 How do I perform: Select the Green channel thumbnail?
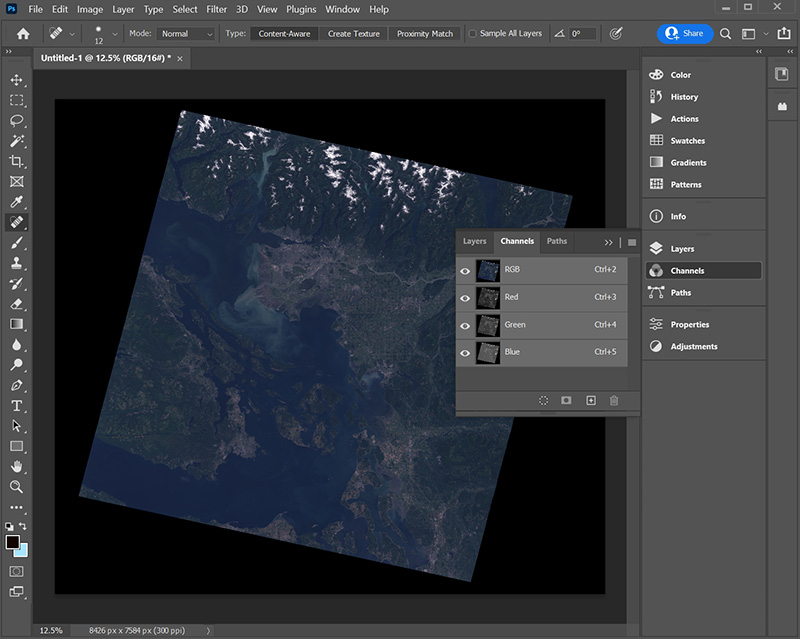[x=488, y=325]
